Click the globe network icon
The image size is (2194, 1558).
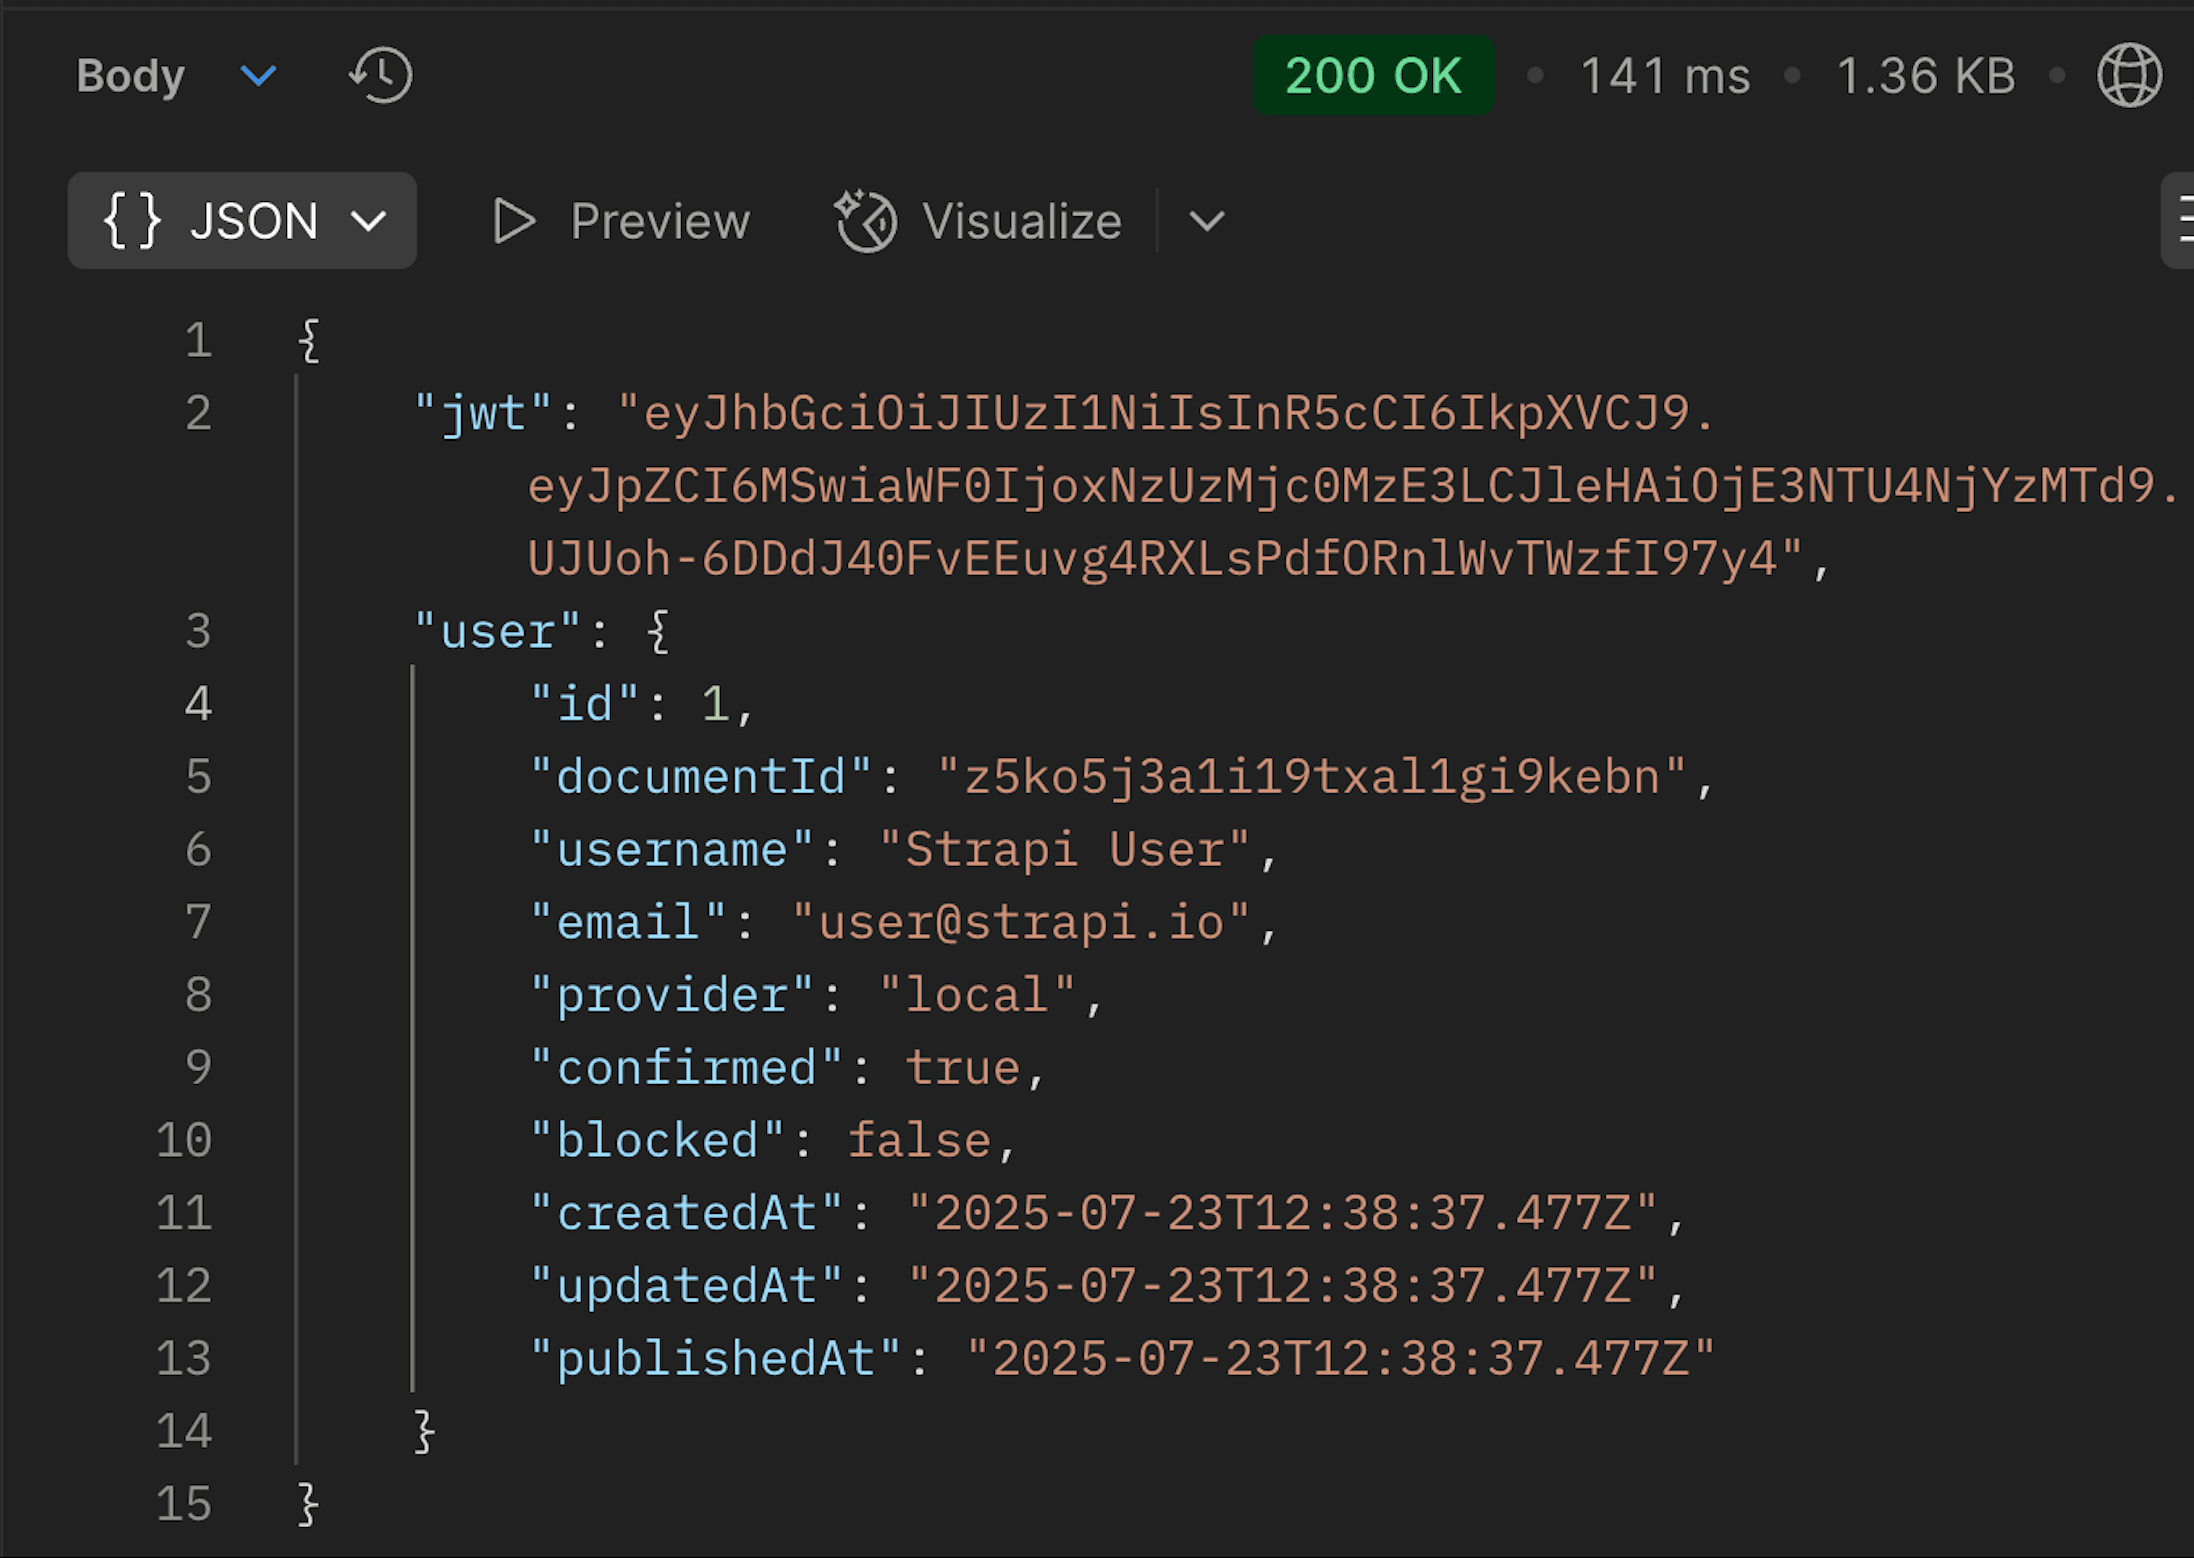pyautogui.click(x=2129, y=76)
